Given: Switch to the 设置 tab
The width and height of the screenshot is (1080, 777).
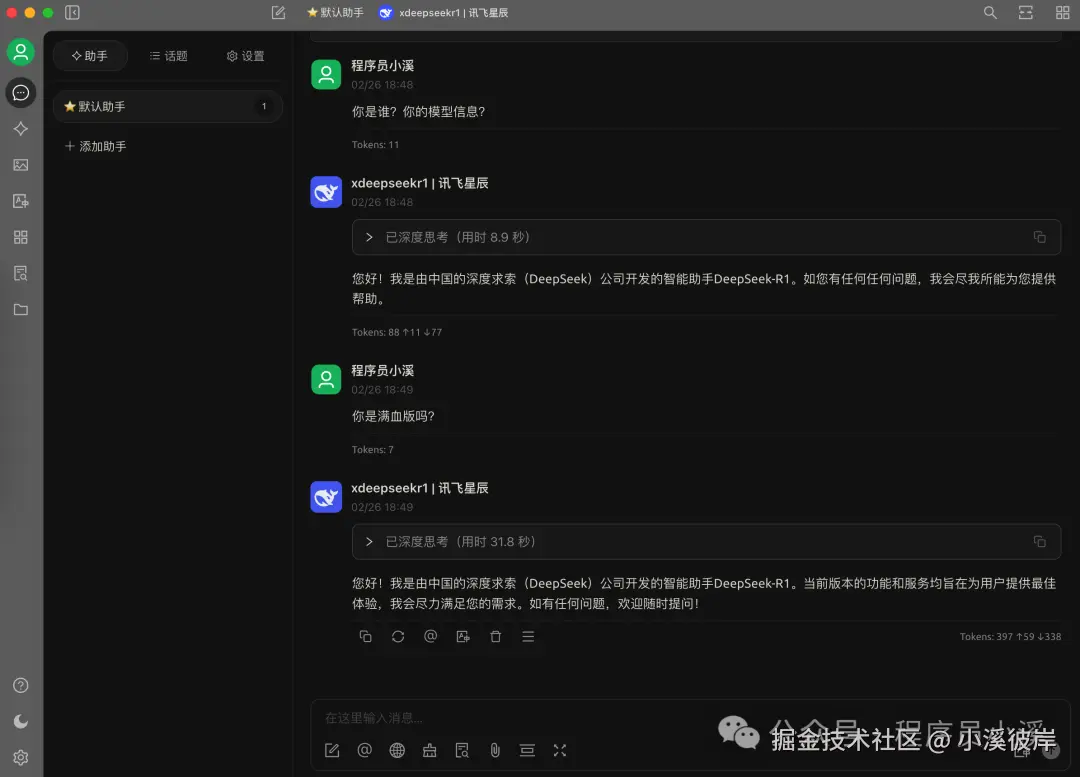Looking at the screenshot, I should coord(245,56).
